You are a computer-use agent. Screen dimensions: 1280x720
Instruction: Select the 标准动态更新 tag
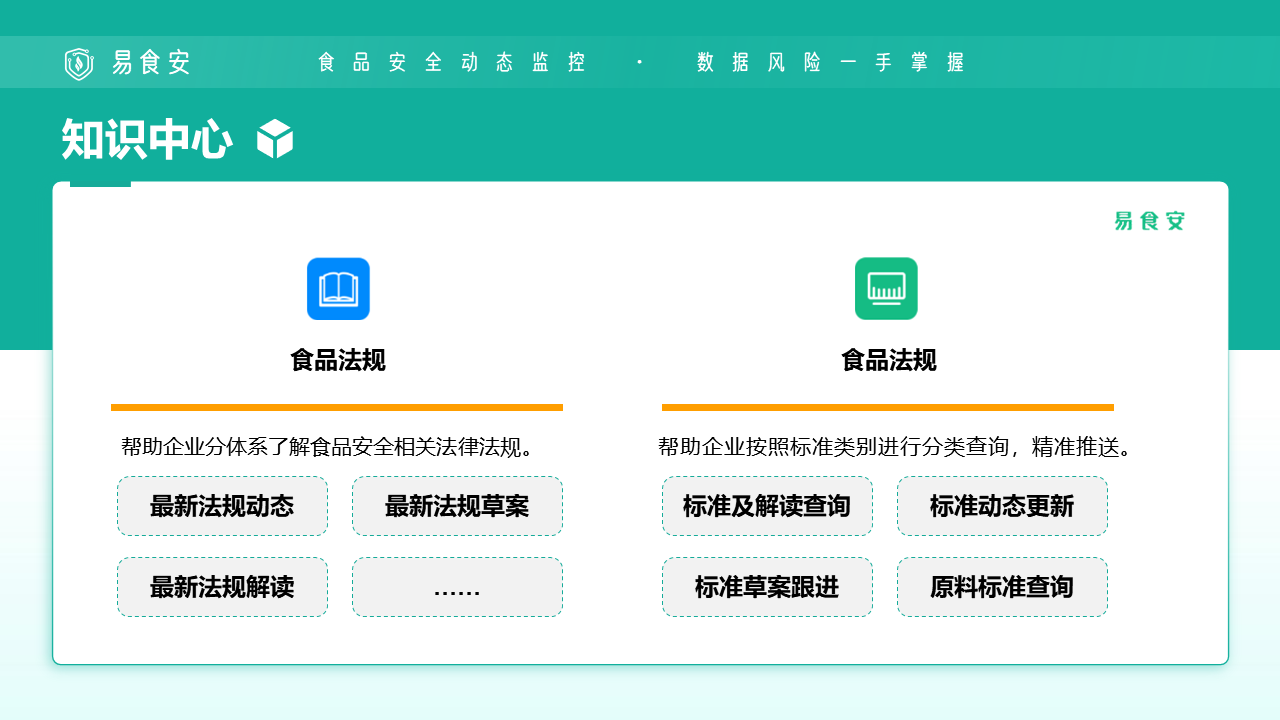(x=1002, y=506)
